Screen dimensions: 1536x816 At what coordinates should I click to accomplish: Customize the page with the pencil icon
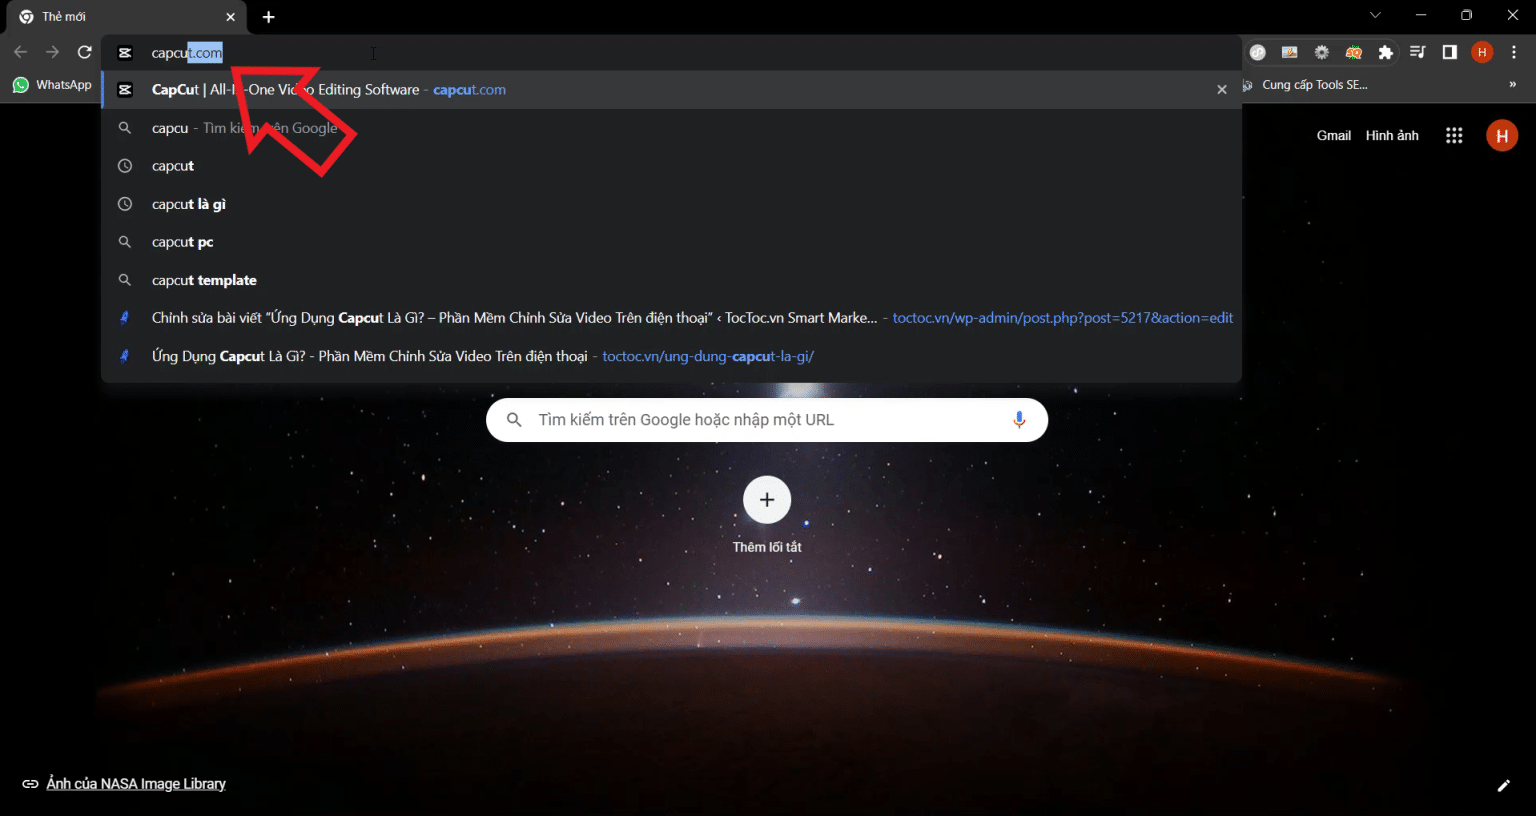(1503, 785)
